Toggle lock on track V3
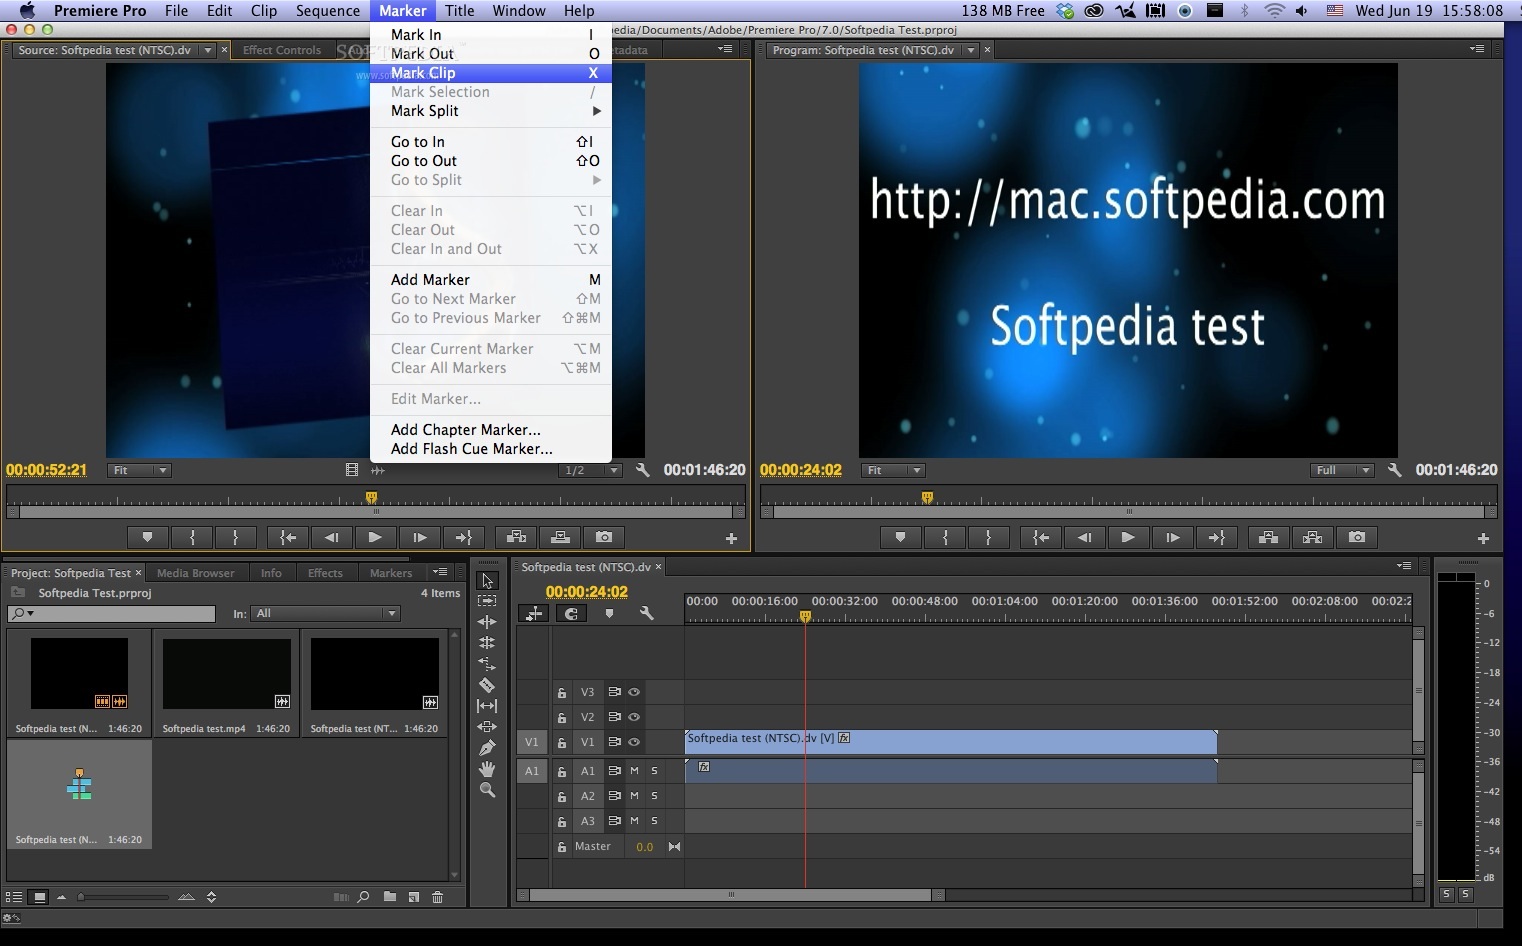 pyautogui.click(x=562, y=692)
